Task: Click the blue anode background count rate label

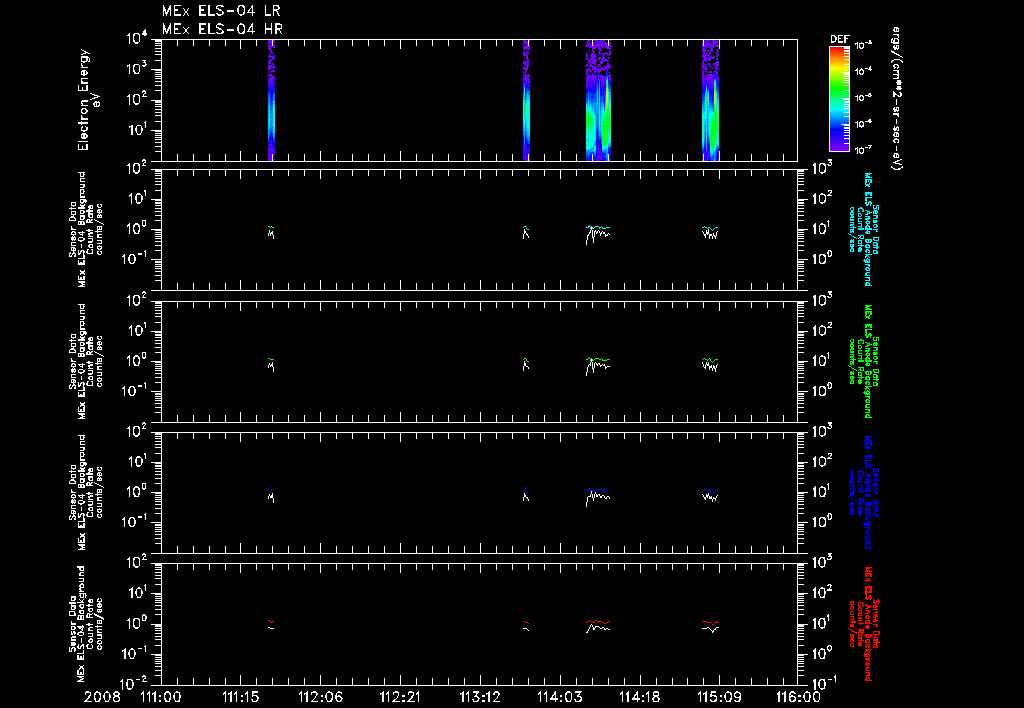Action: click(863, 493)
